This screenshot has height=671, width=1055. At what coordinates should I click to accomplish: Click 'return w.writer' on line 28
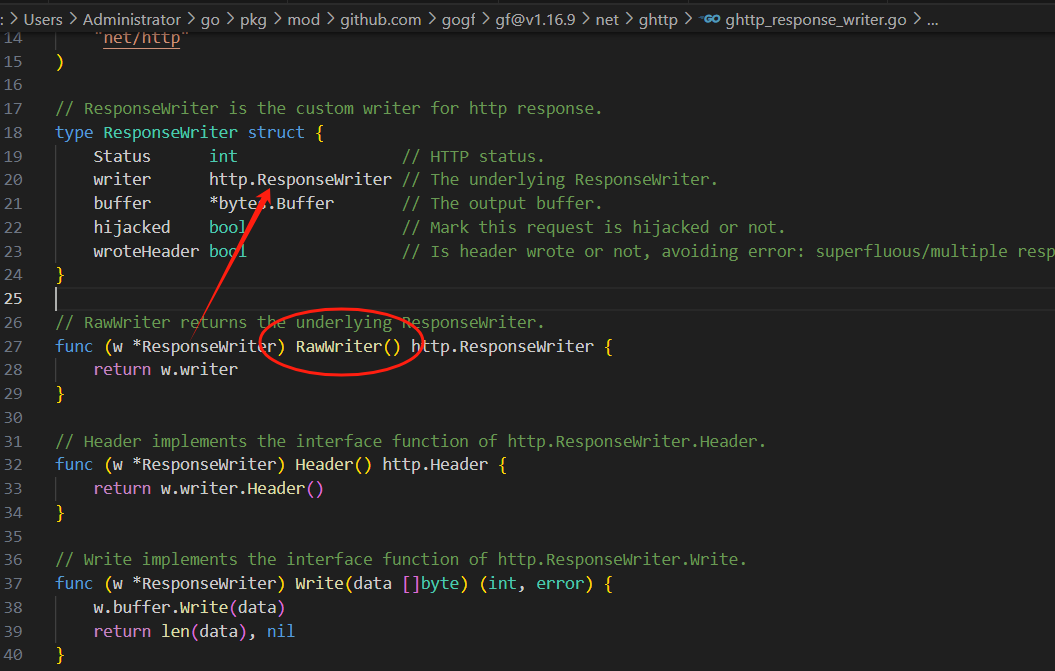coord(166,369)
